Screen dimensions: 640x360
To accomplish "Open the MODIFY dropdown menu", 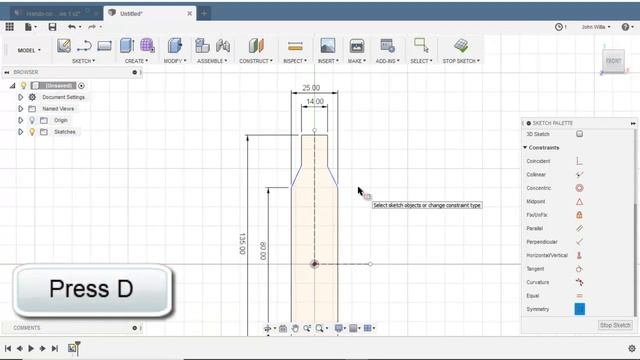I will [x=175, y=61].
